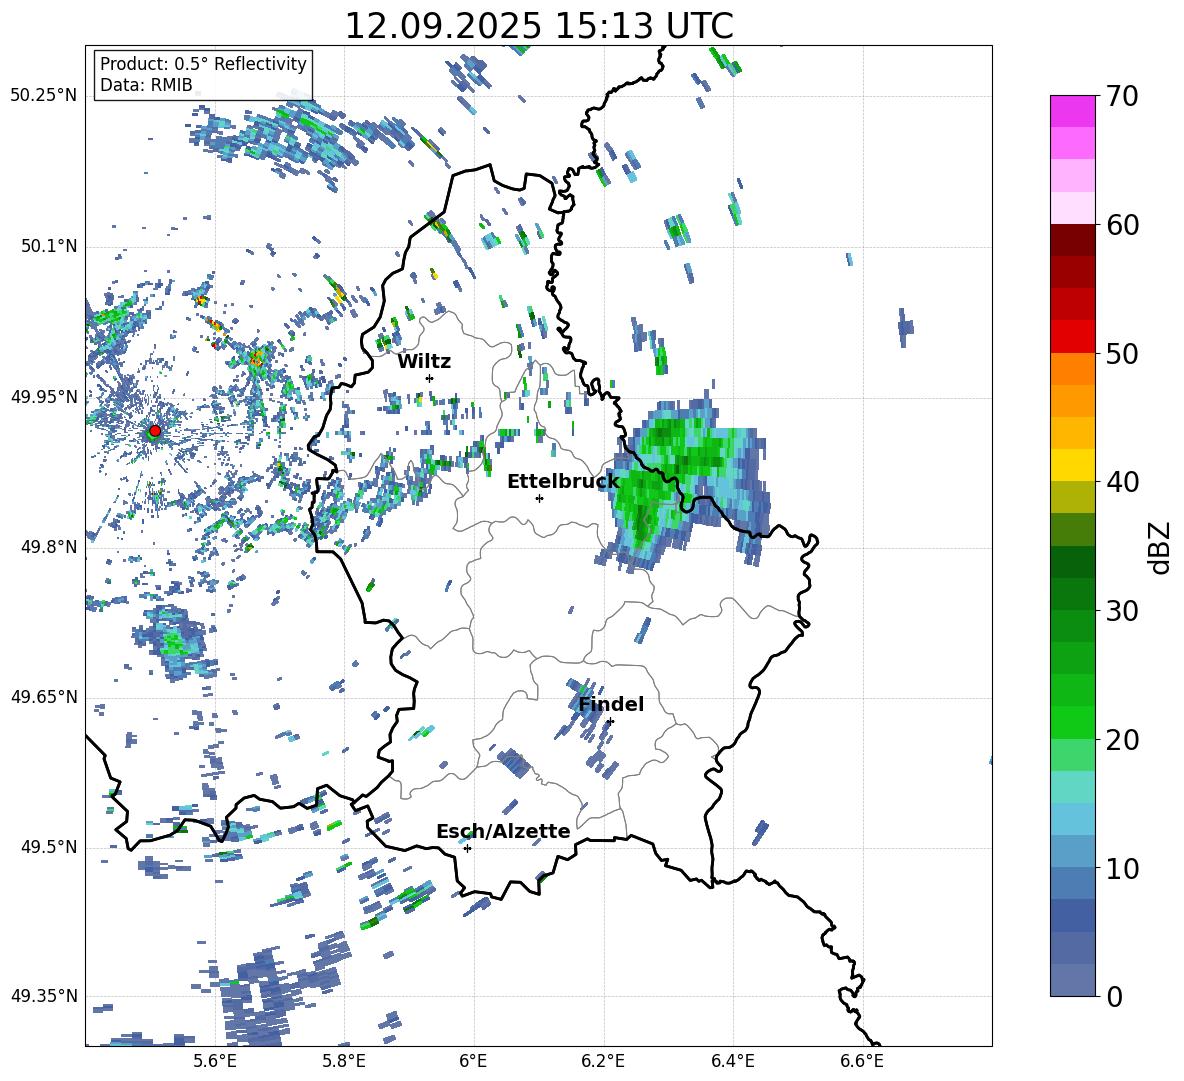Click the 49.95°N latitude label

pos(44,396)
